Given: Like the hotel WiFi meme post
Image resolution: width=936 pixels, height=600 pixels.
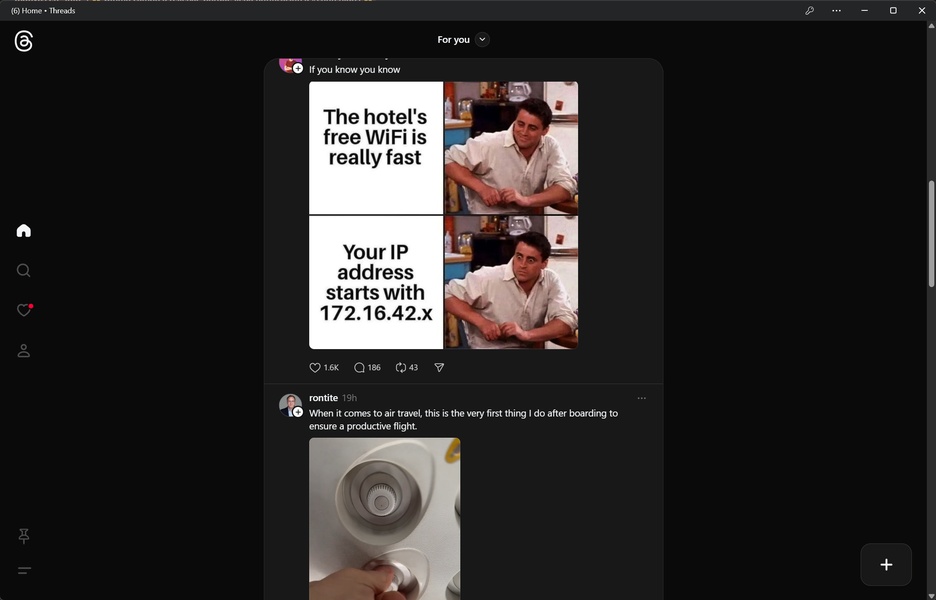Looking at the screenshot, I should click(x=315, y=368).
